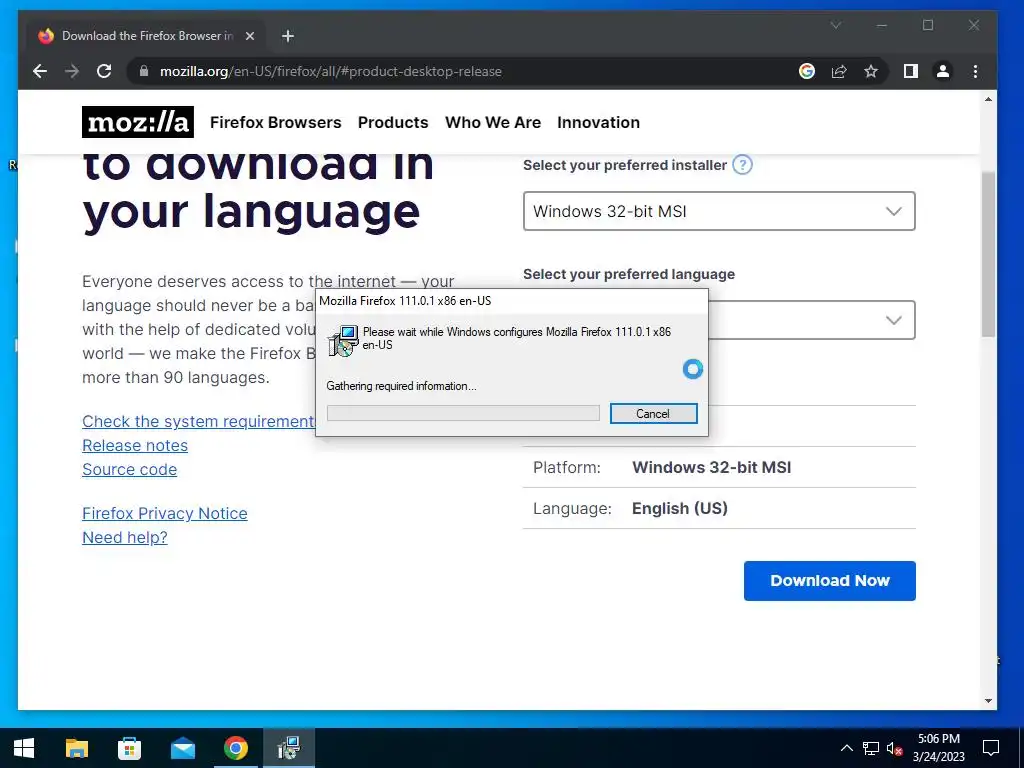Reload the current page
This screenshot has height=768, width=1024.
coord(104,71)
